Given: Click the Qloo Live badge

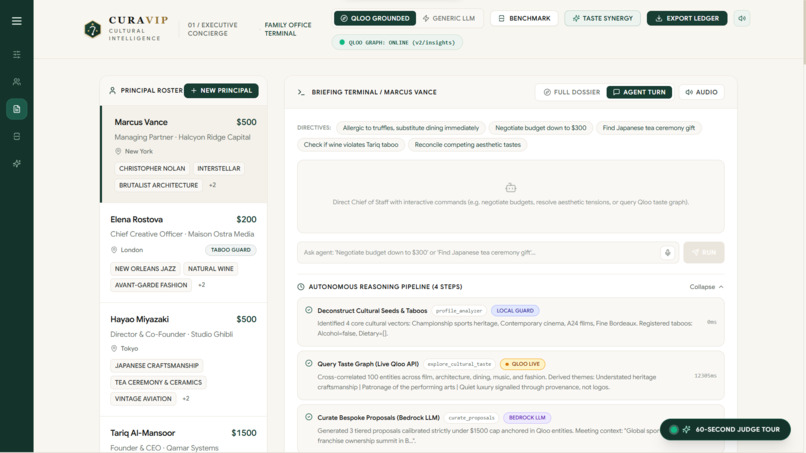Looking at the screenshot, I should coord(522,364).
